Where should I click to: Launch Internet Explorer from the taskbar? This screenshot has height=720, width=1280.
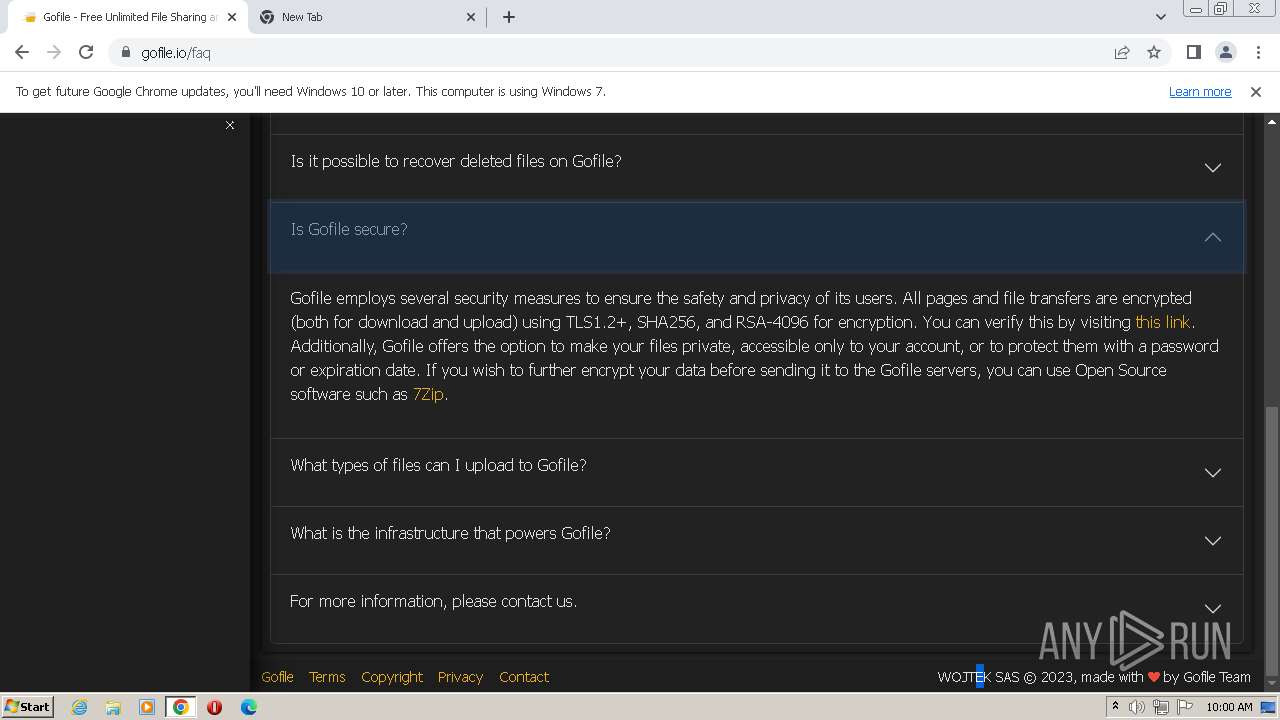tap(79, 707)
